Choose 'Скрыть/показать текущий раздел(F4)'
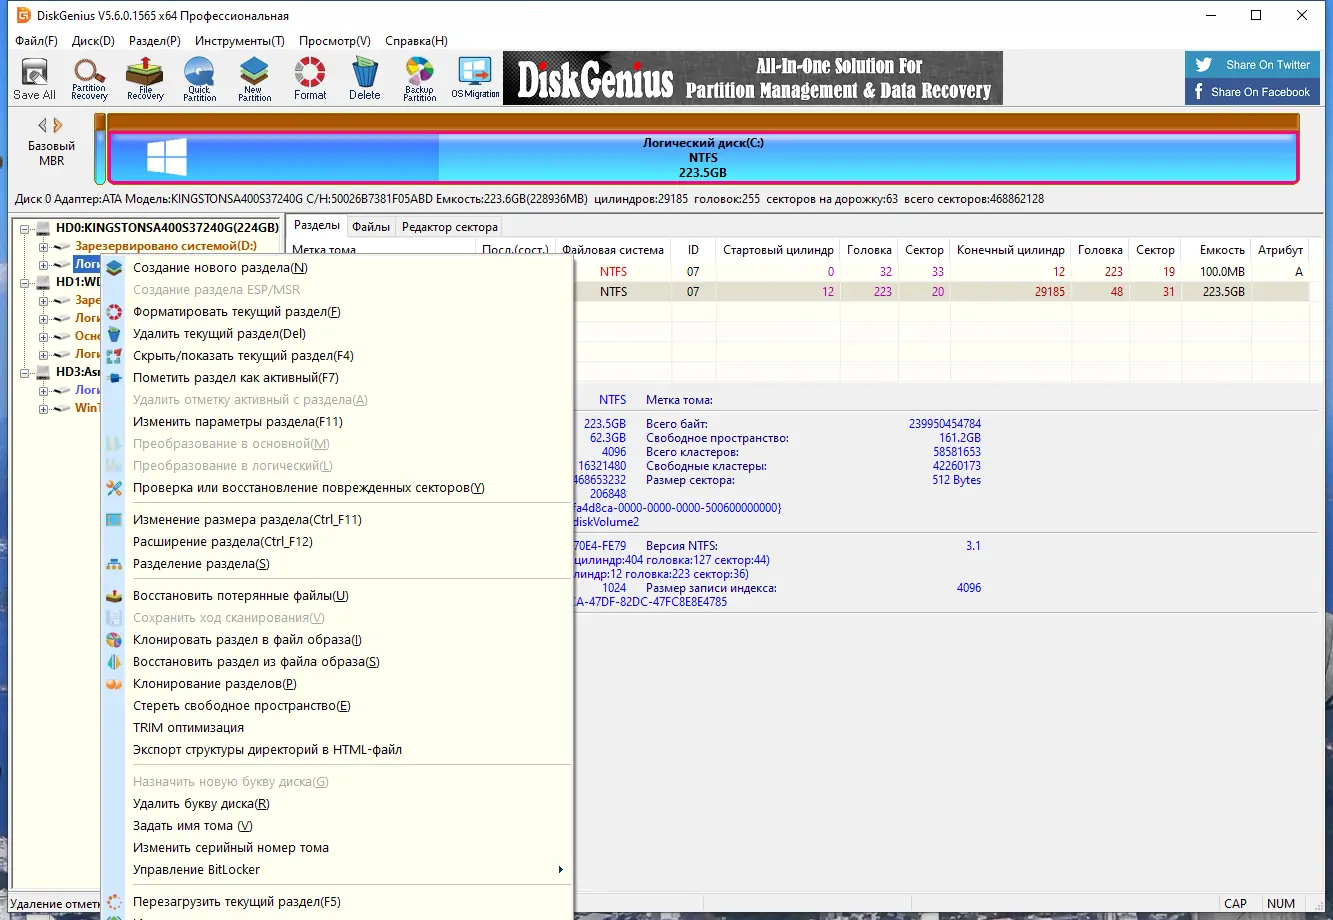Image resolution: width=1333 pixels, height=920 pixels. click(337, 356)
